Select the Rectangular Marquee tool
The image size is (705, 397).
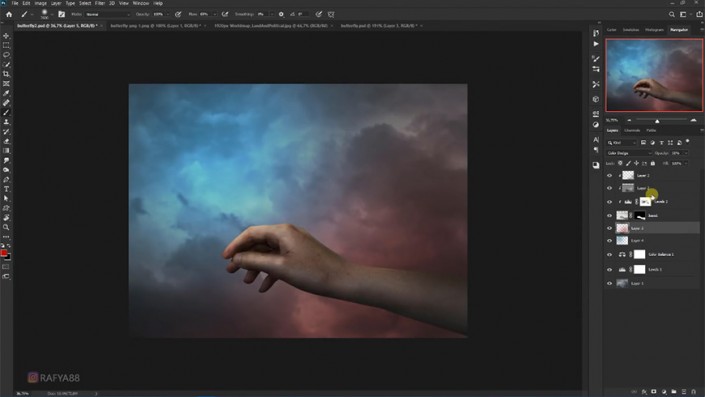pos(6,45)
